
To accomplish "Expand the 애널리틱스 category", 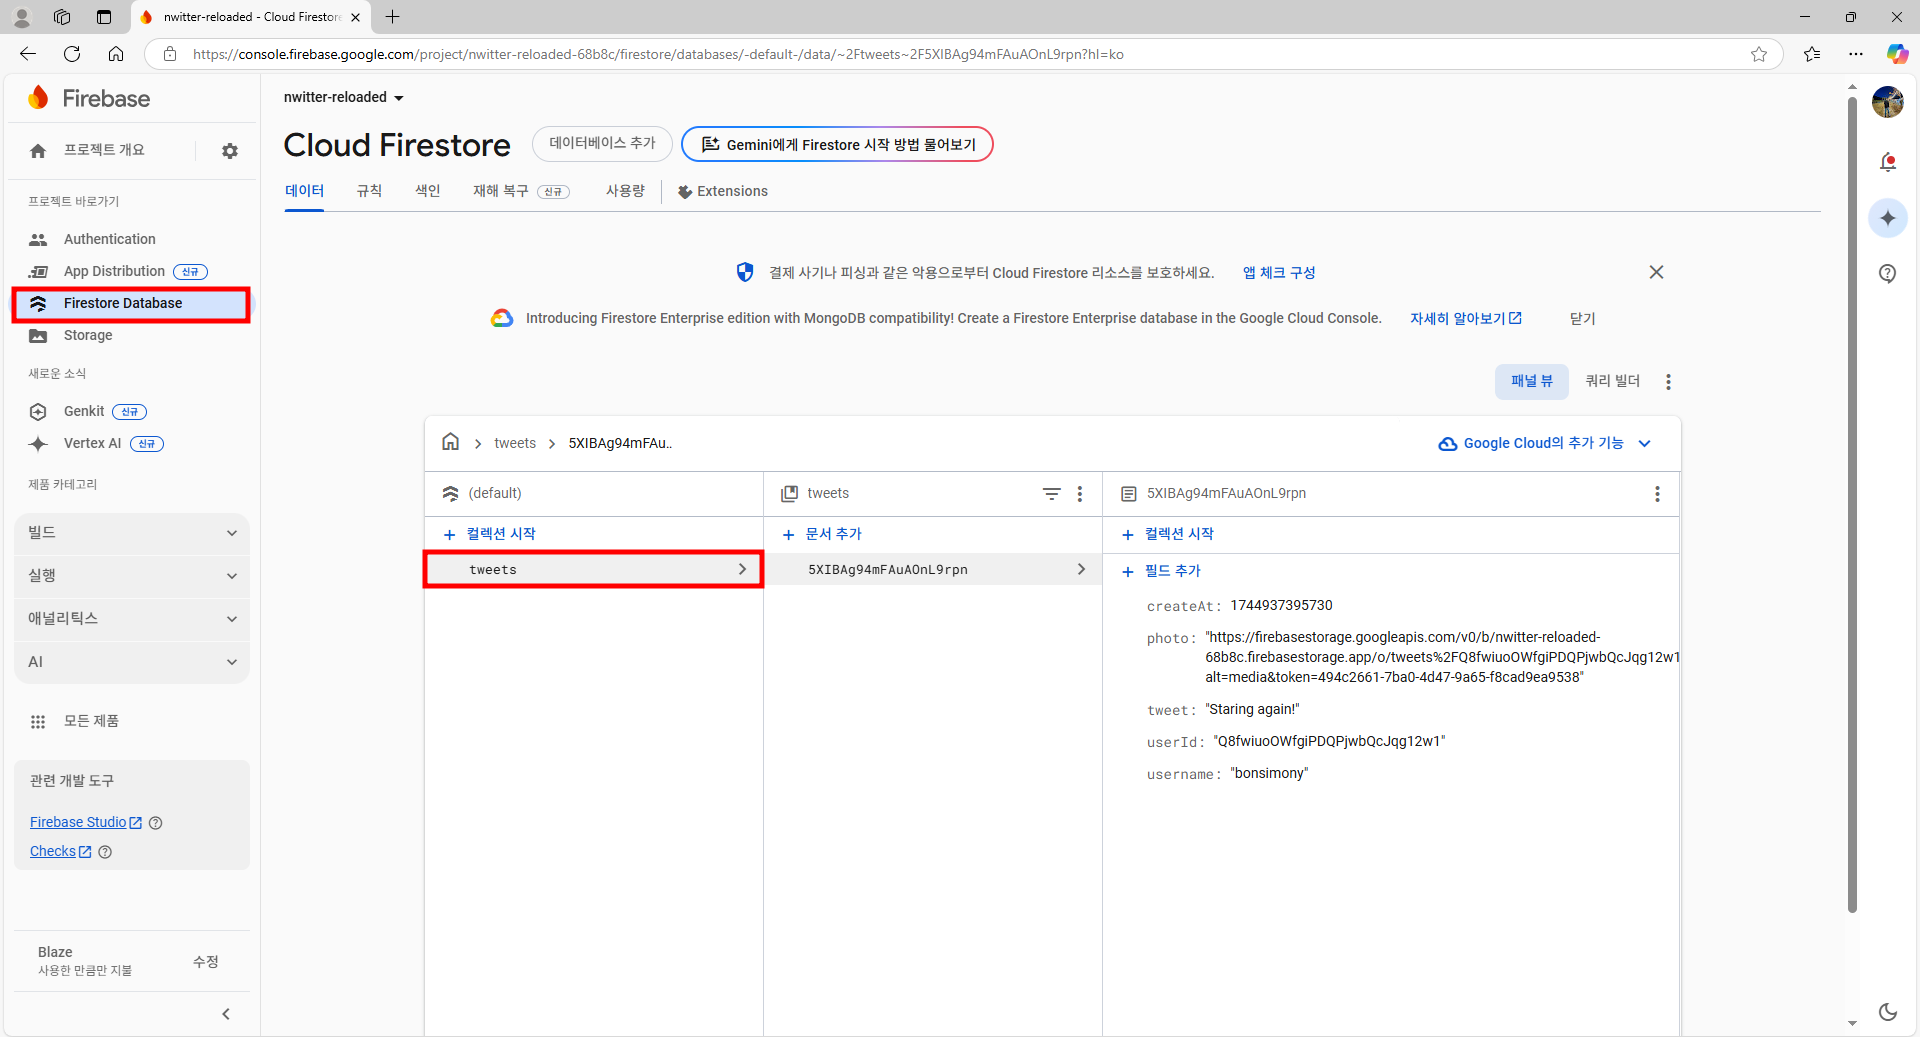I will point(132,619).
